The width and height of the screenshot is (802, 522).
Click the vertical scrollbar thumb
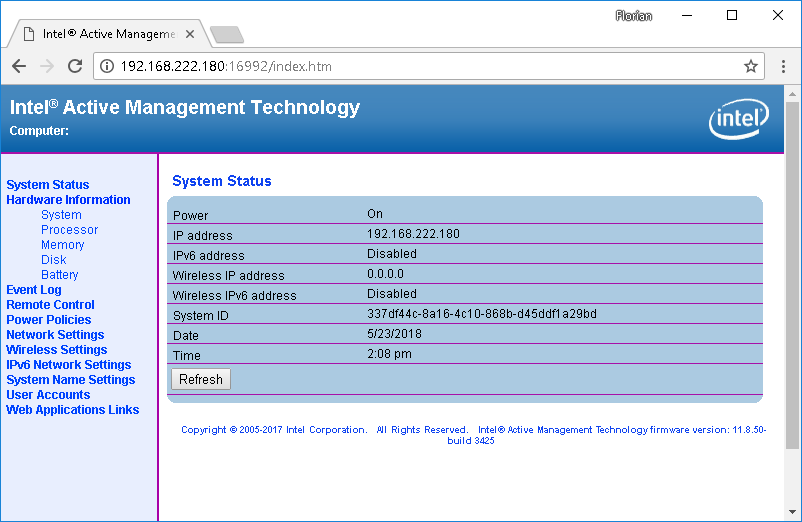coord(792,276)
